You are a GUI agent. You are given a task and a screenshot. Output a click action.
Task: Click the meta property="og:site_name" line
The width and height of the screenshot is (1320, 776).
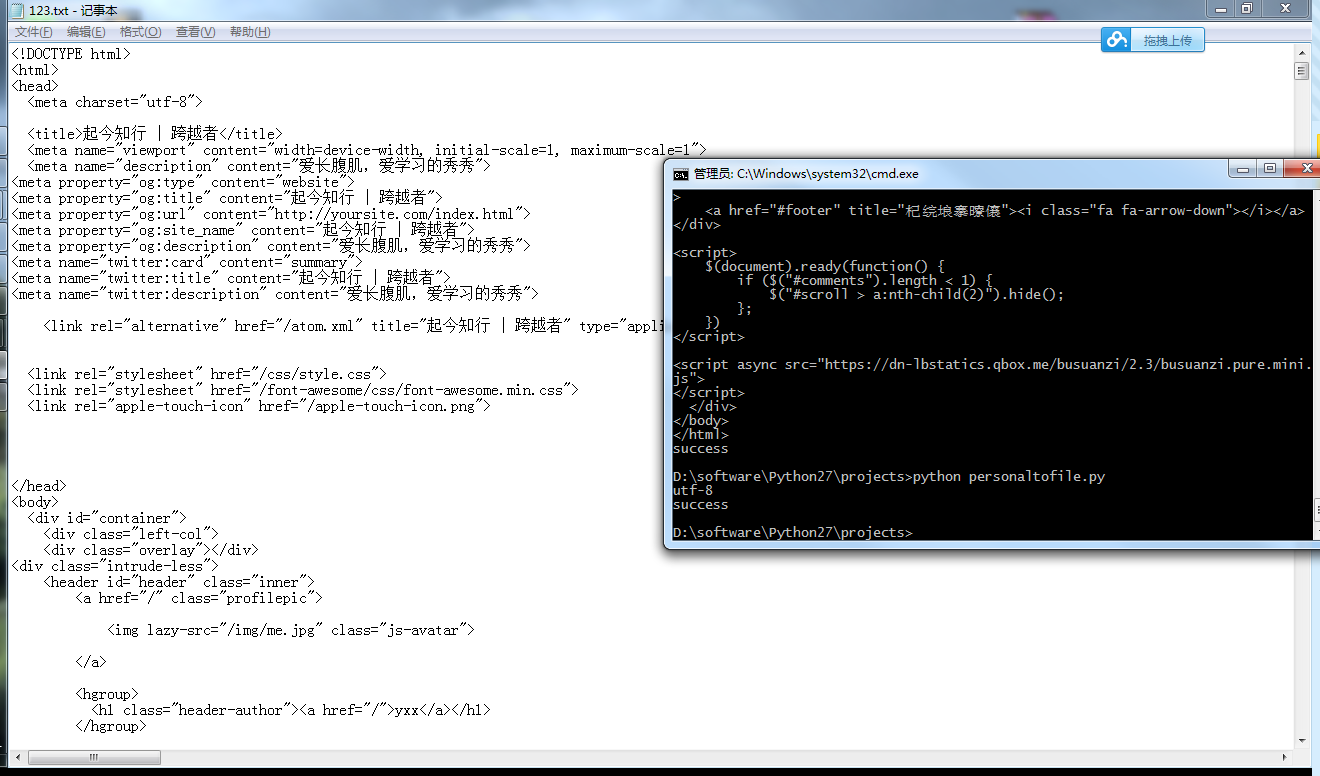point(243,230)
